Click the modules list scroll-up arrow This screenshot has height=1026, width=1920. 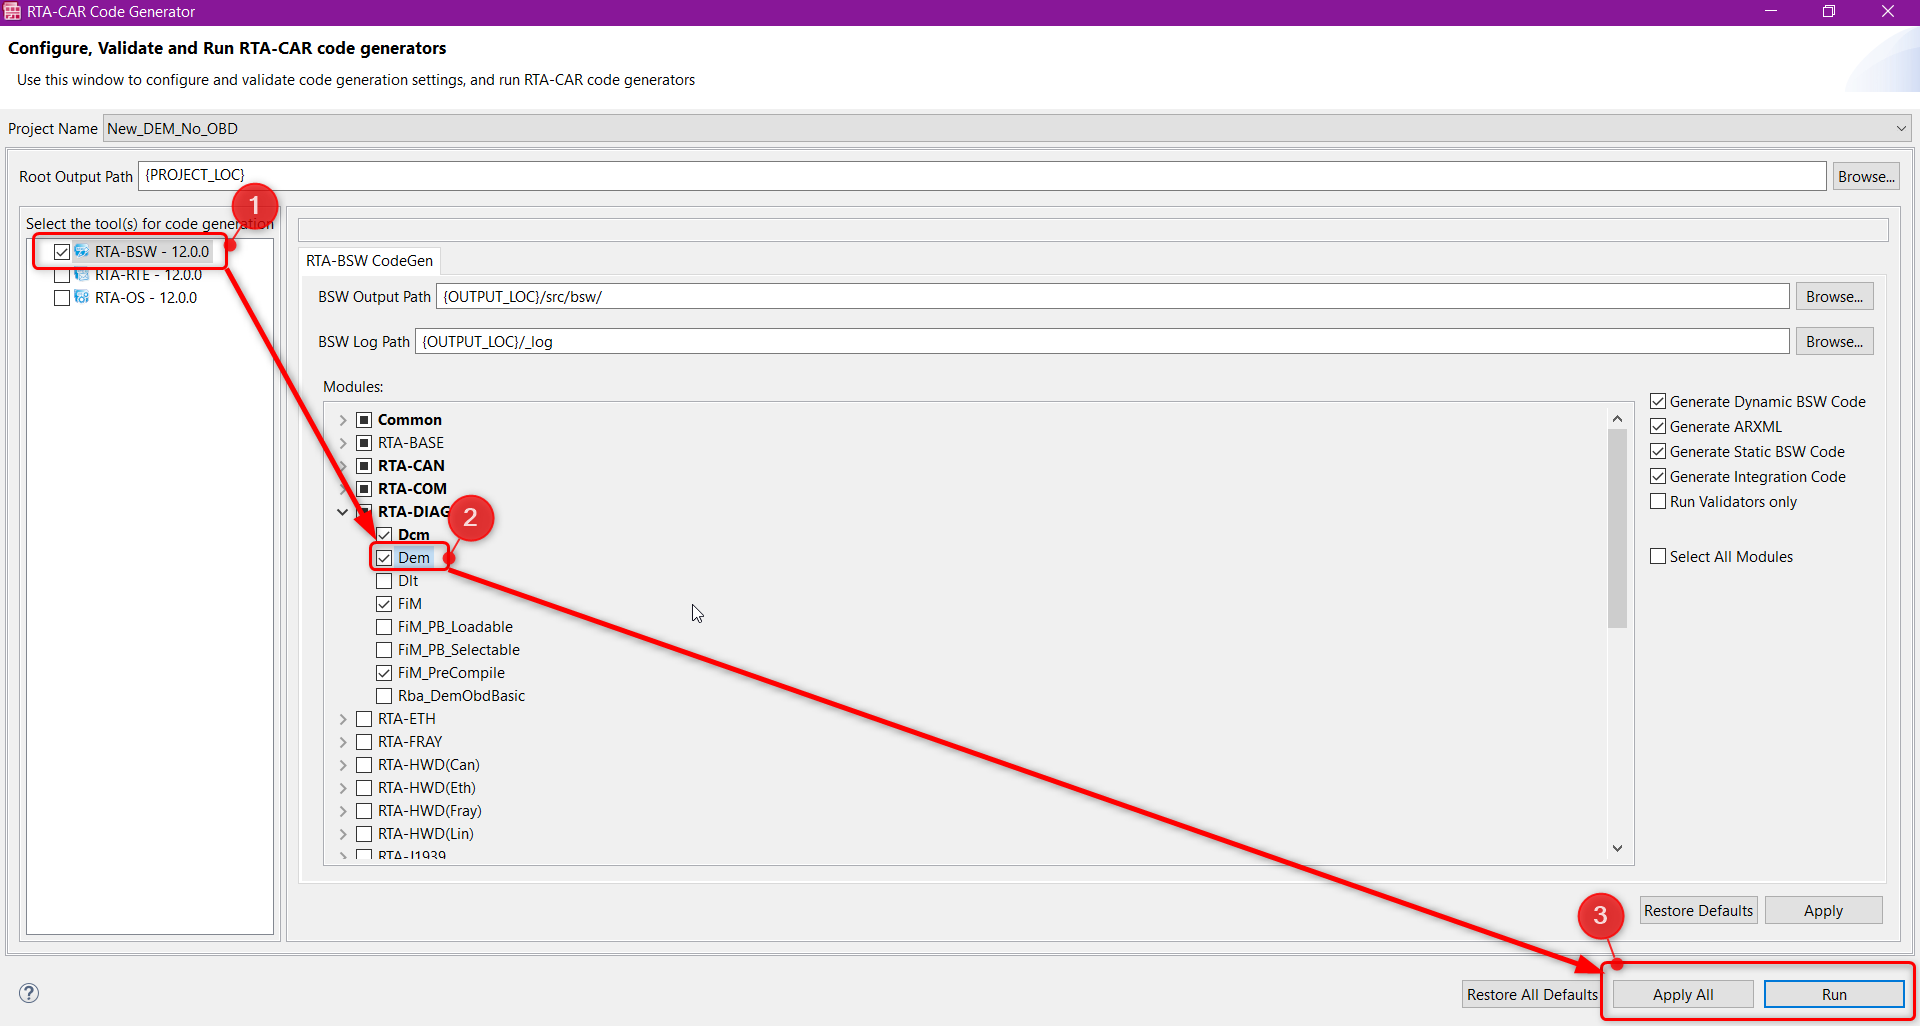coord(1617,418)
